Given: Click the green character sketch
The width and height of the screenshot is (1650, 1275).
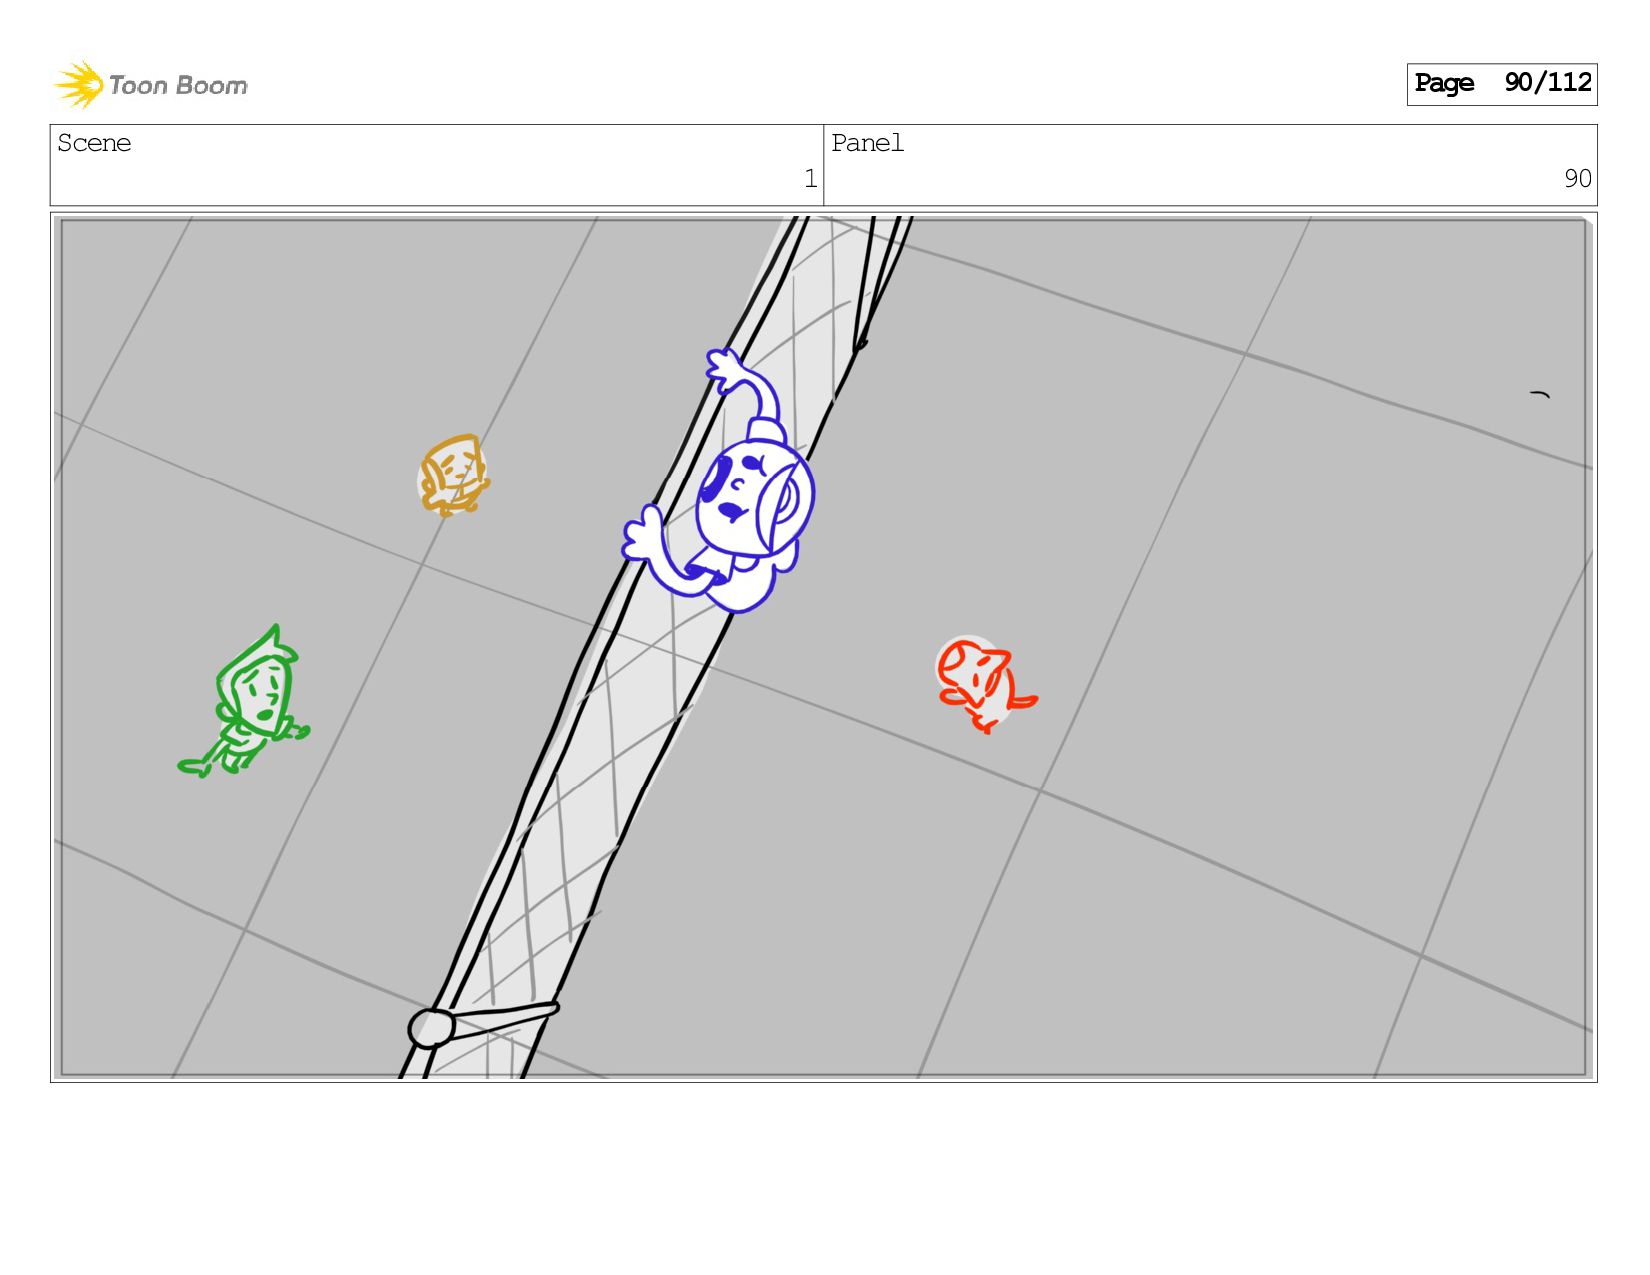Looking at the screenshot, I should (x=243, y=703).
